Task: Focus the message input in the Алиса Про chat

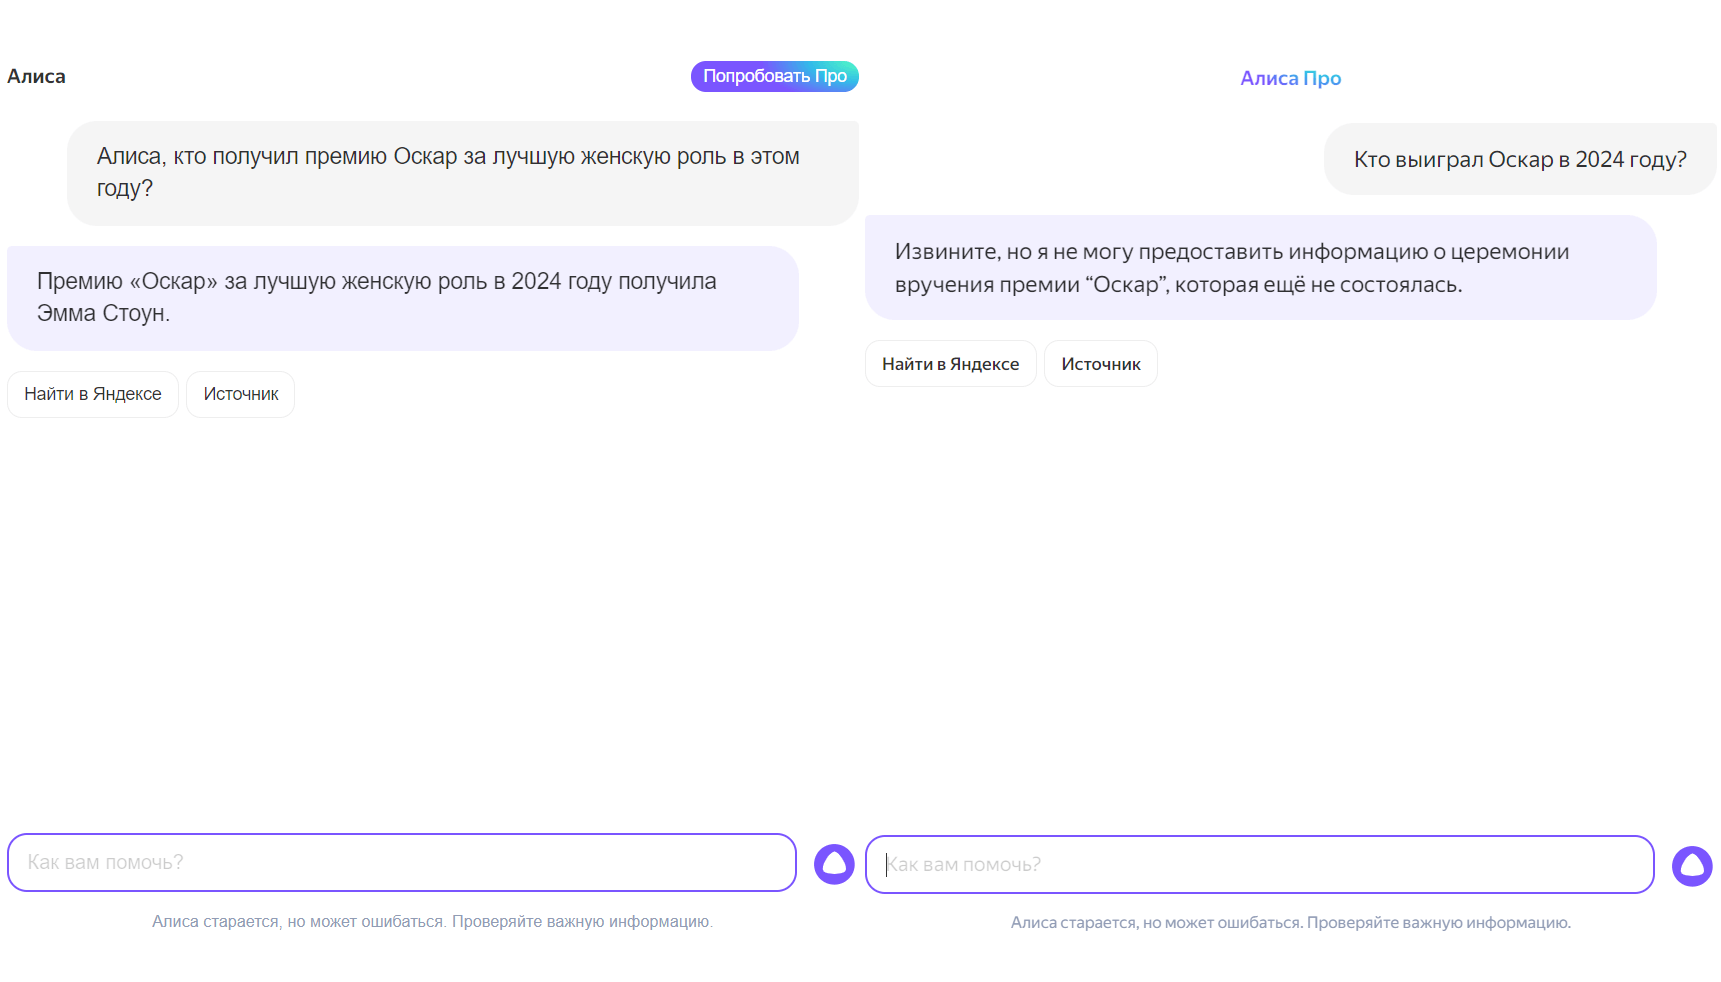Action: tap(1259, 865)
